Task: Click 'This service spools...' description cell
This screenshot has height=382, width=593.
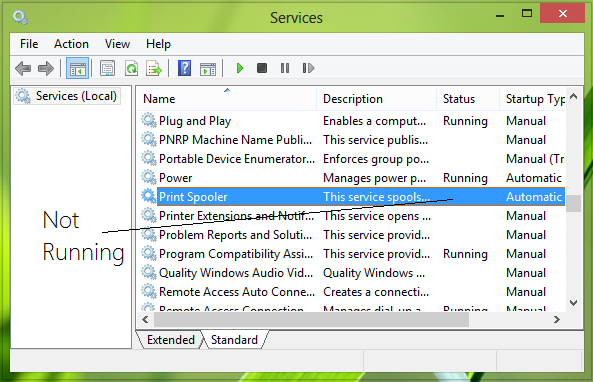Action: point(376,197)
